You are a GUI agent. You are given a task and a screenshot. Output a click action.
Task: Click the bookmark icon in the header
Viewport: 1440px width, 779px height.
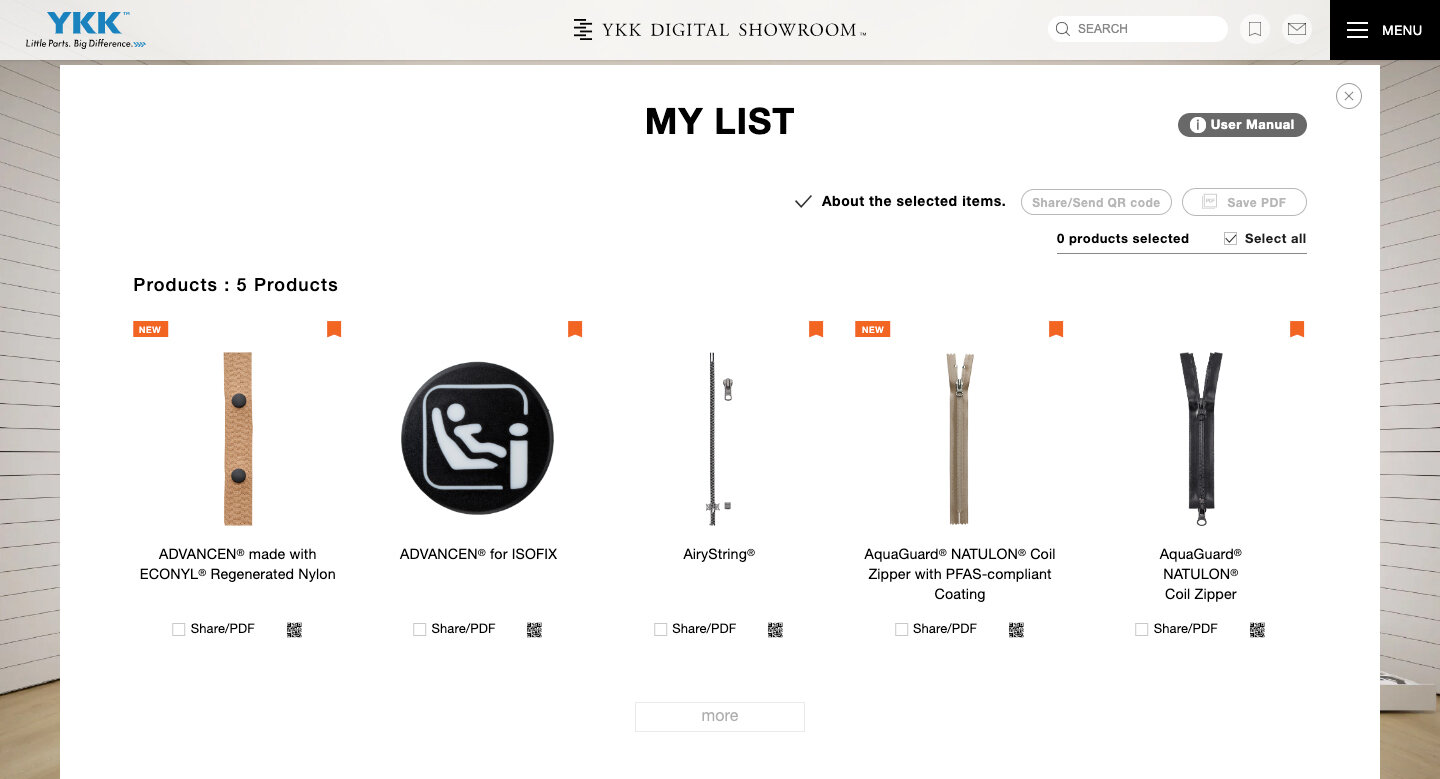[x=1255, y=29]
